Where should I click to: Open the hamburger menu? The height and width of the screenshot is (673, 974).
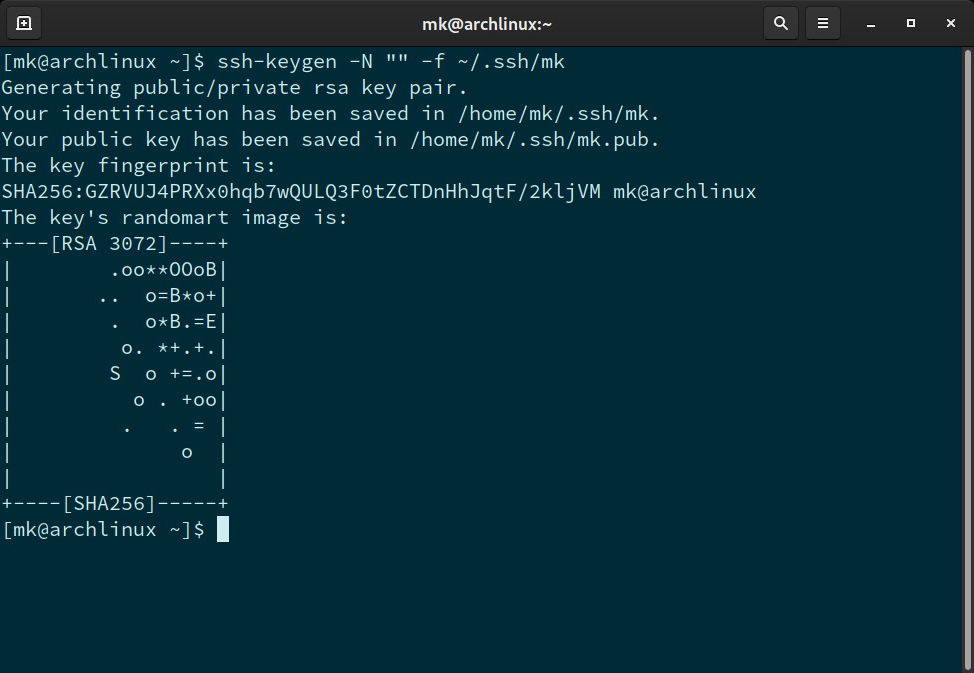tap(823, 22)
